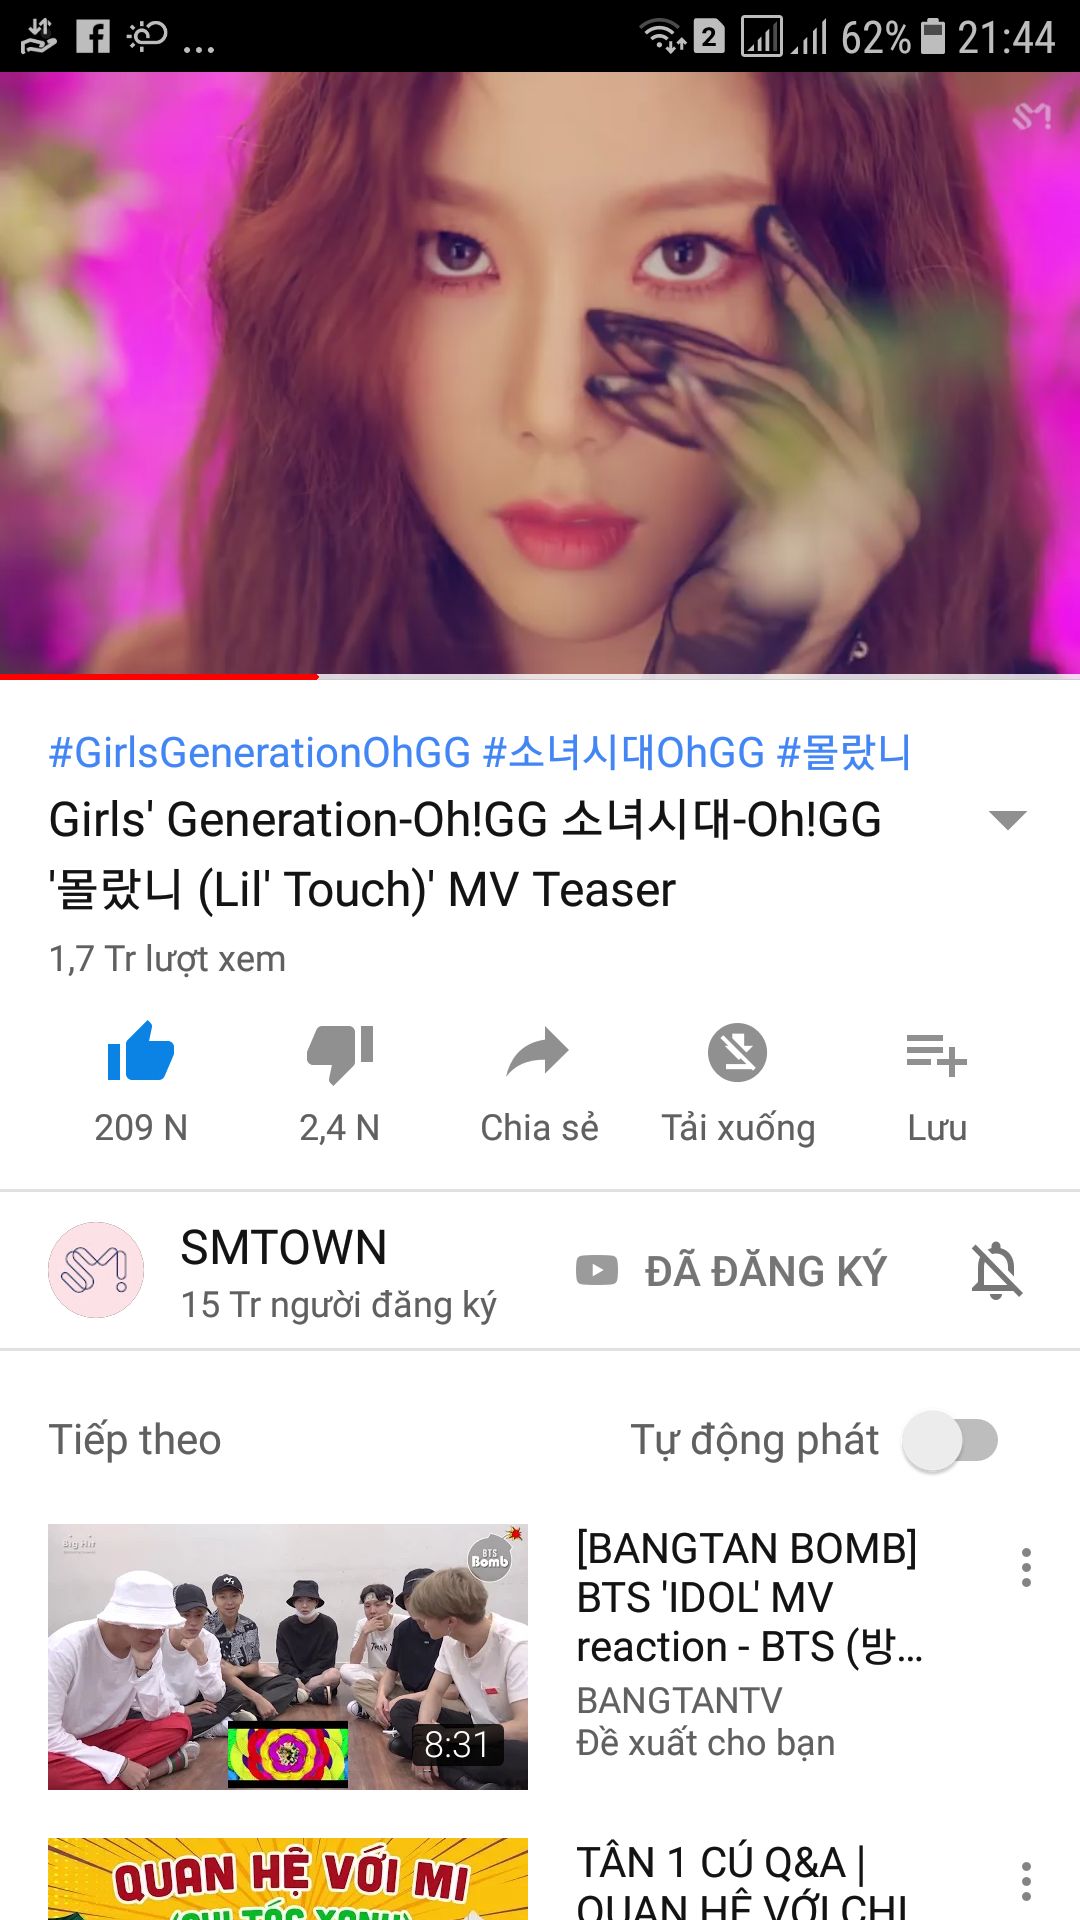Open options menu for BANGTAN BOMB video

pyautogui.click(x=1026, y=1567)
